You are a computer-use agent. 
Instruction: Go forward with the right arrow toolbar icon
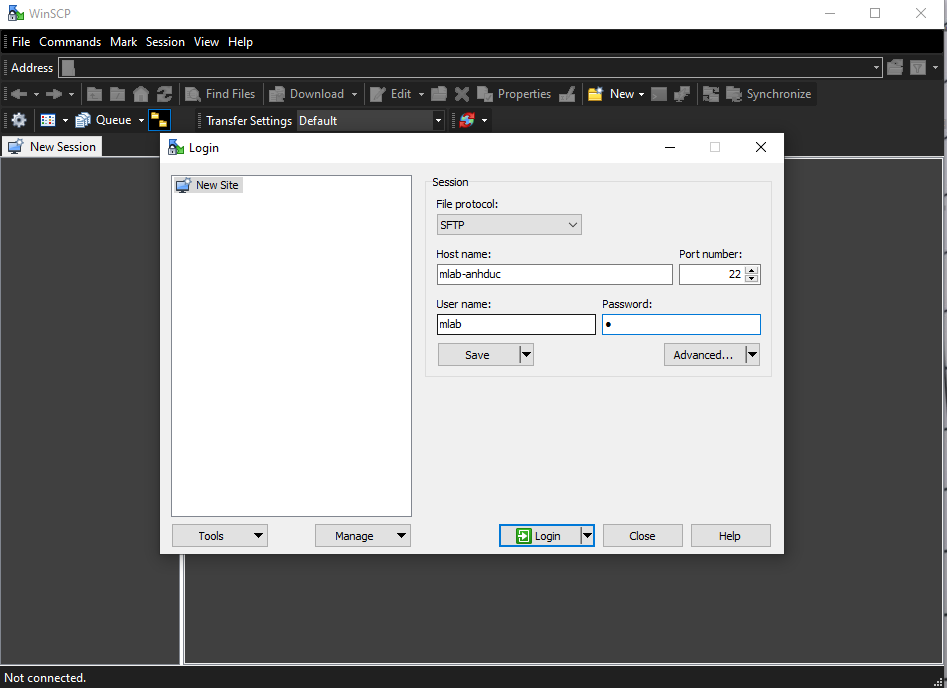54,94
